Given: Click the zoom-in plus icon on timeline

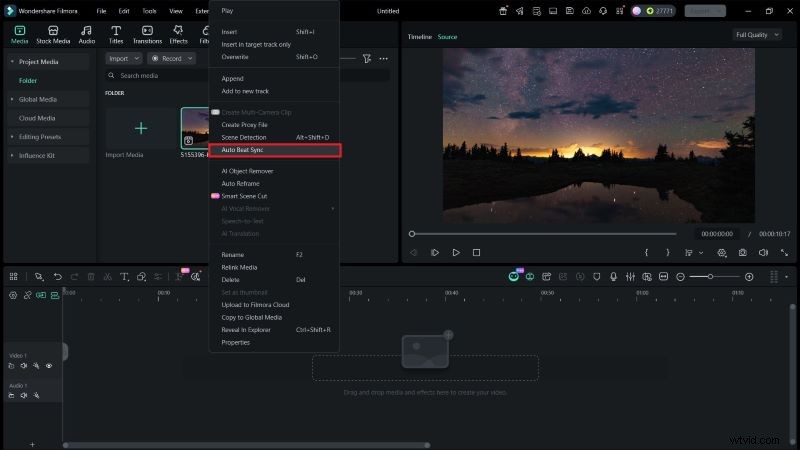Looking at the screenshot, I should tap(748, 276).
